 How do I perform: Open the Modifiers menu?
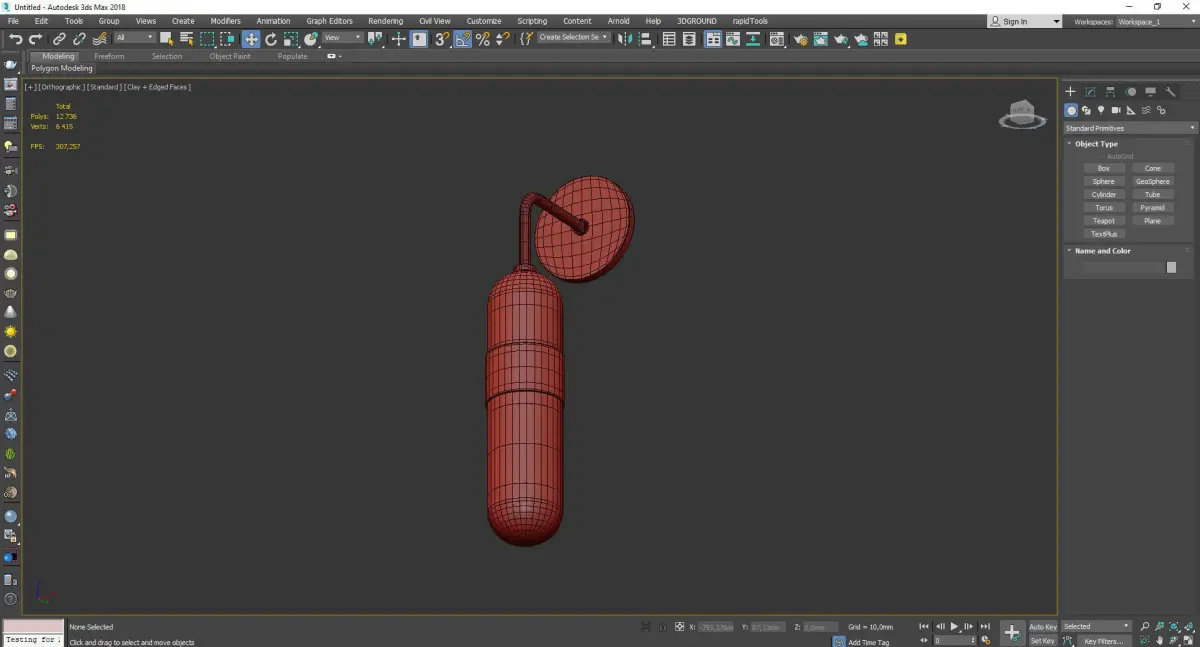pyautogui.click(x=225, y=21)
